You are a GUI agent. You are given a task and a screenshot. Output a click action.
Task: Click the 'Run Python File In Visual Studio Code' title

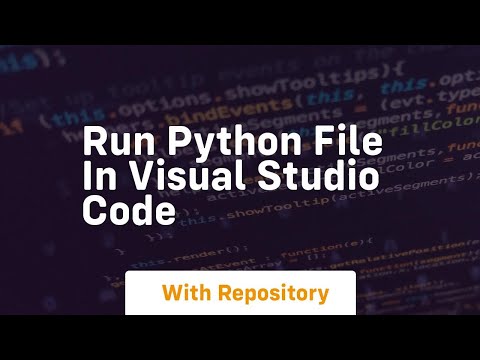233,176
